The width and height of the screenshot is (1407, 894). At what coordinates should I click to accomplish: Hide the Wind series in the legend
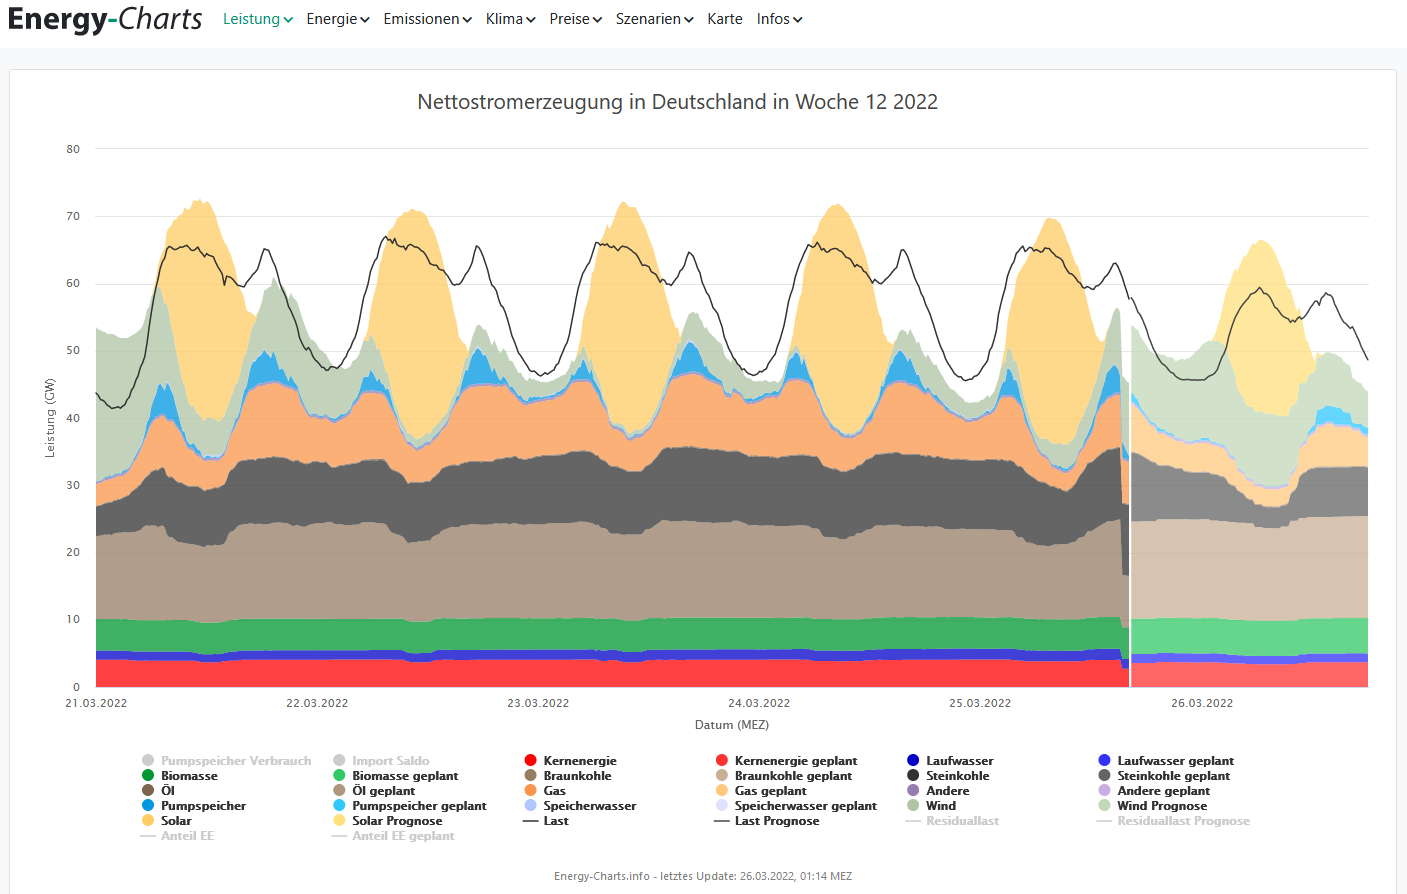tap(931, 806)
